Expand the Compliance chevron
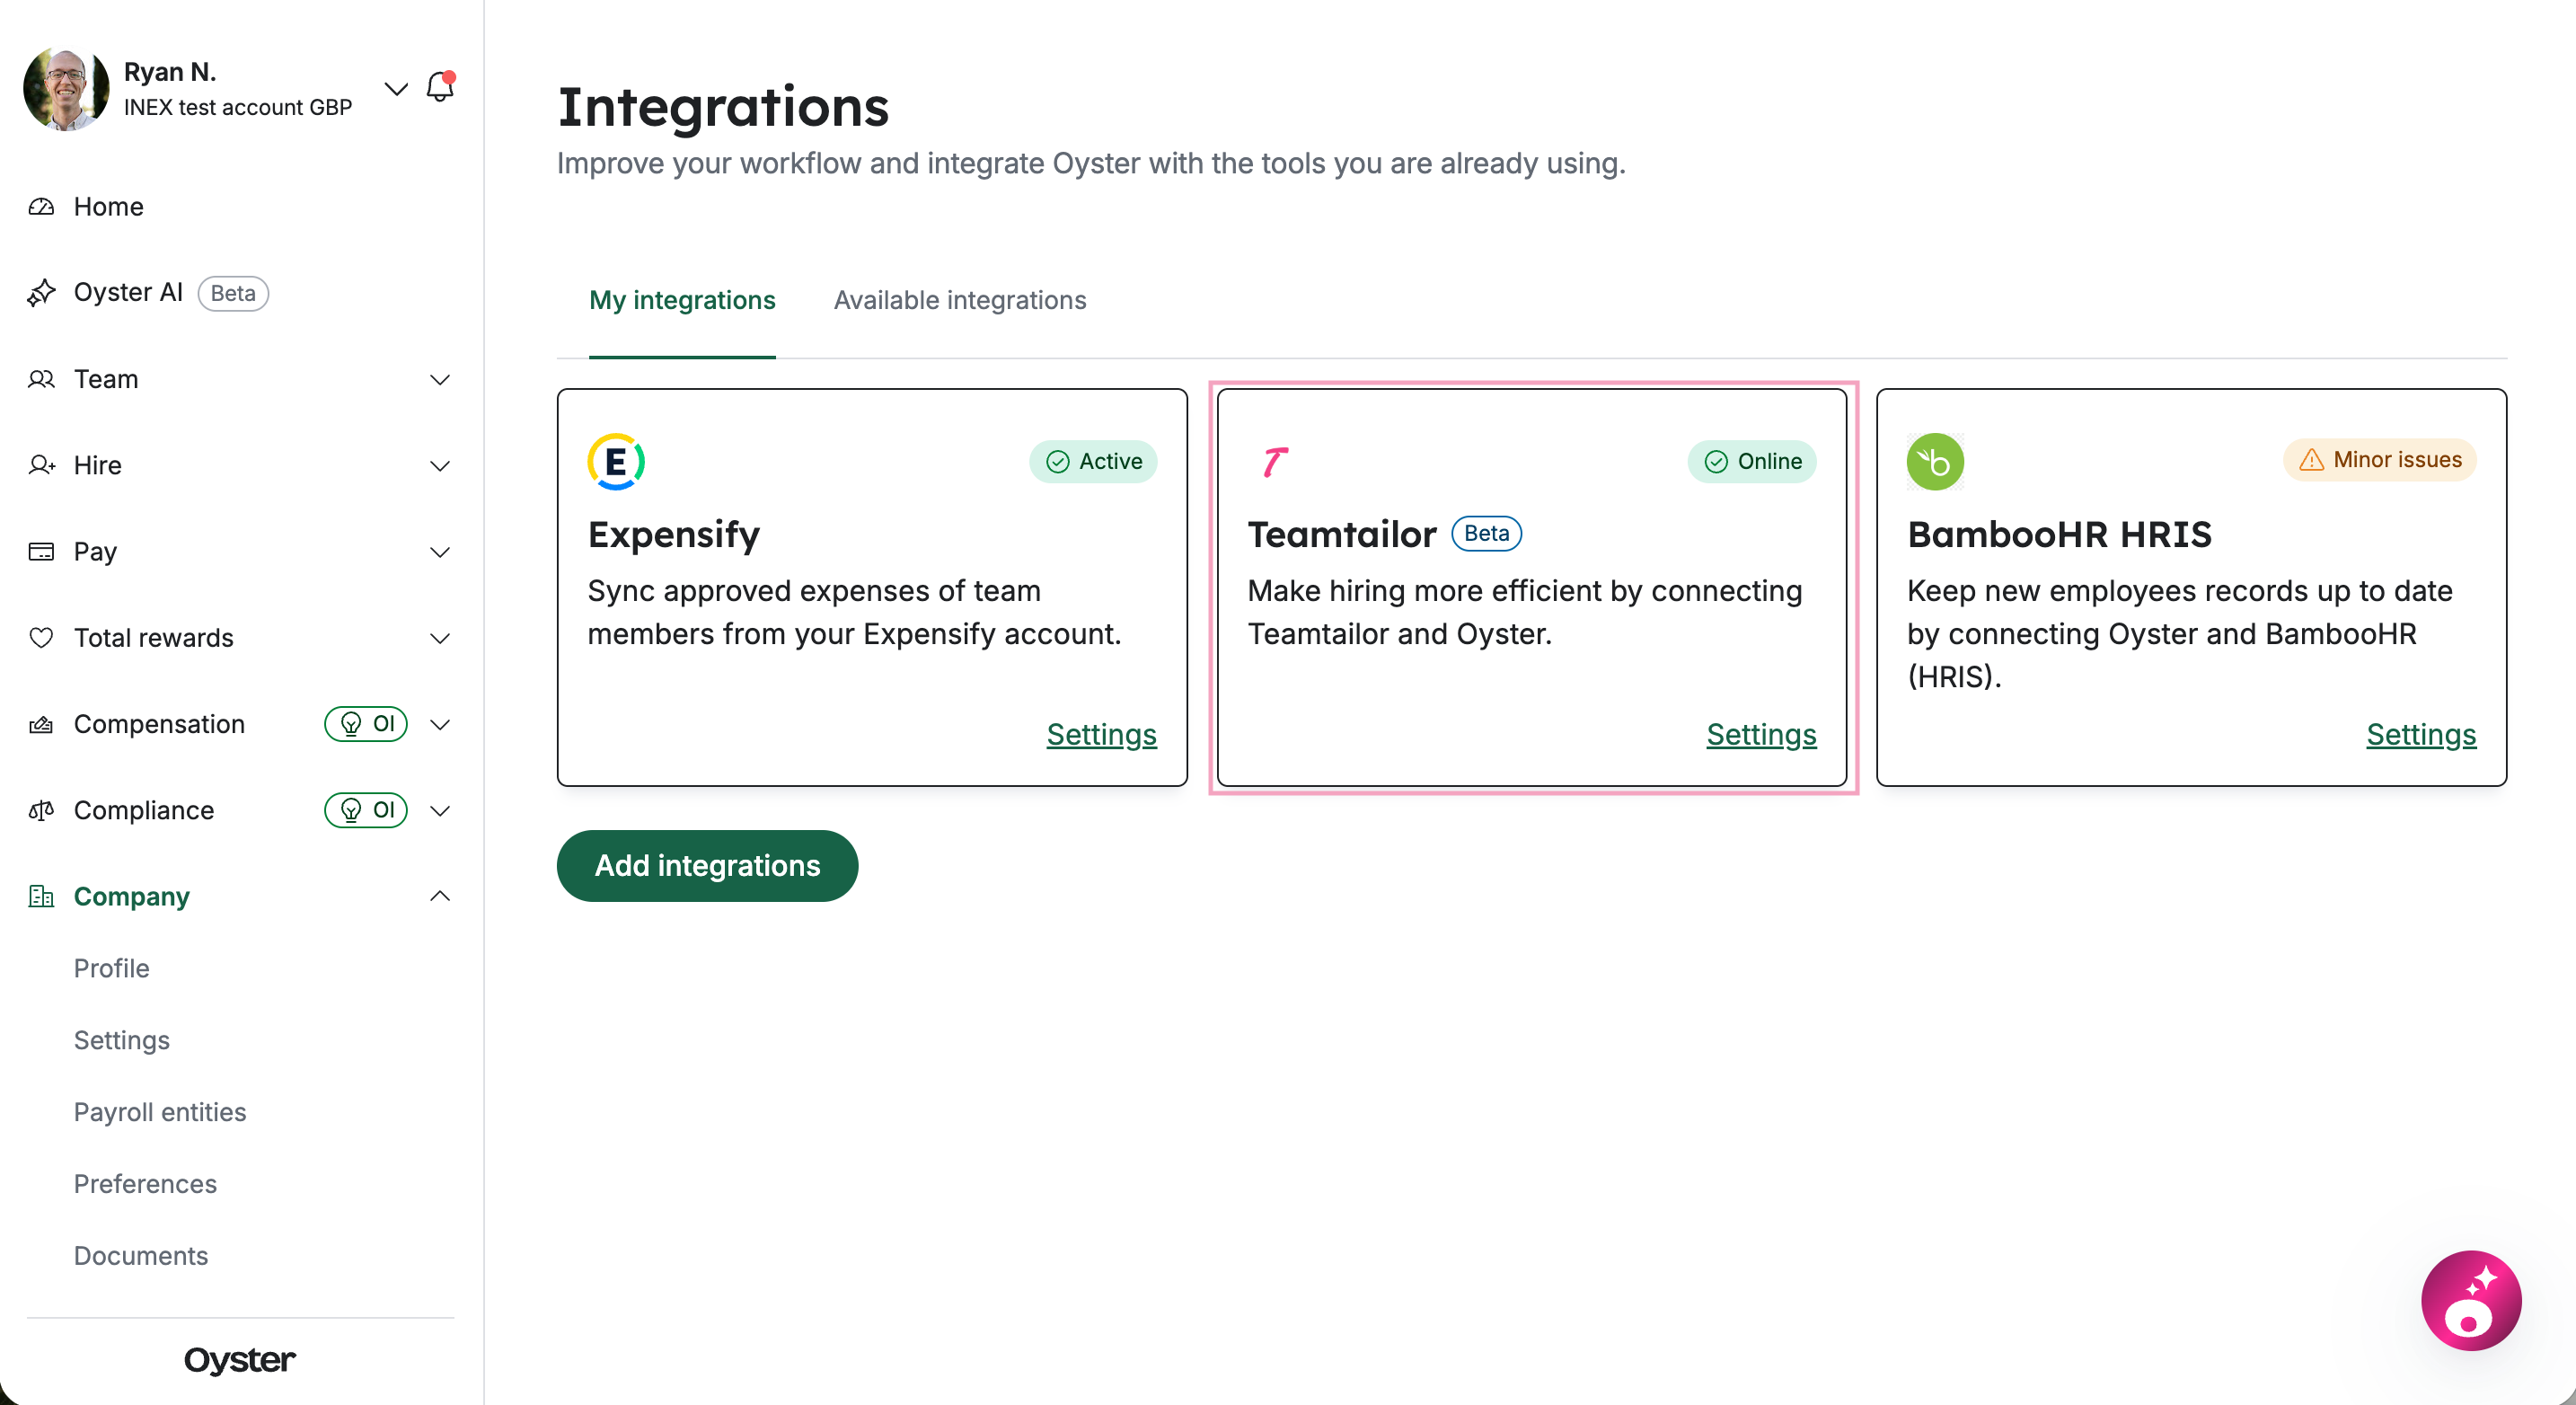This screenshot has width=2576, height=1405. tap(440, 811)
